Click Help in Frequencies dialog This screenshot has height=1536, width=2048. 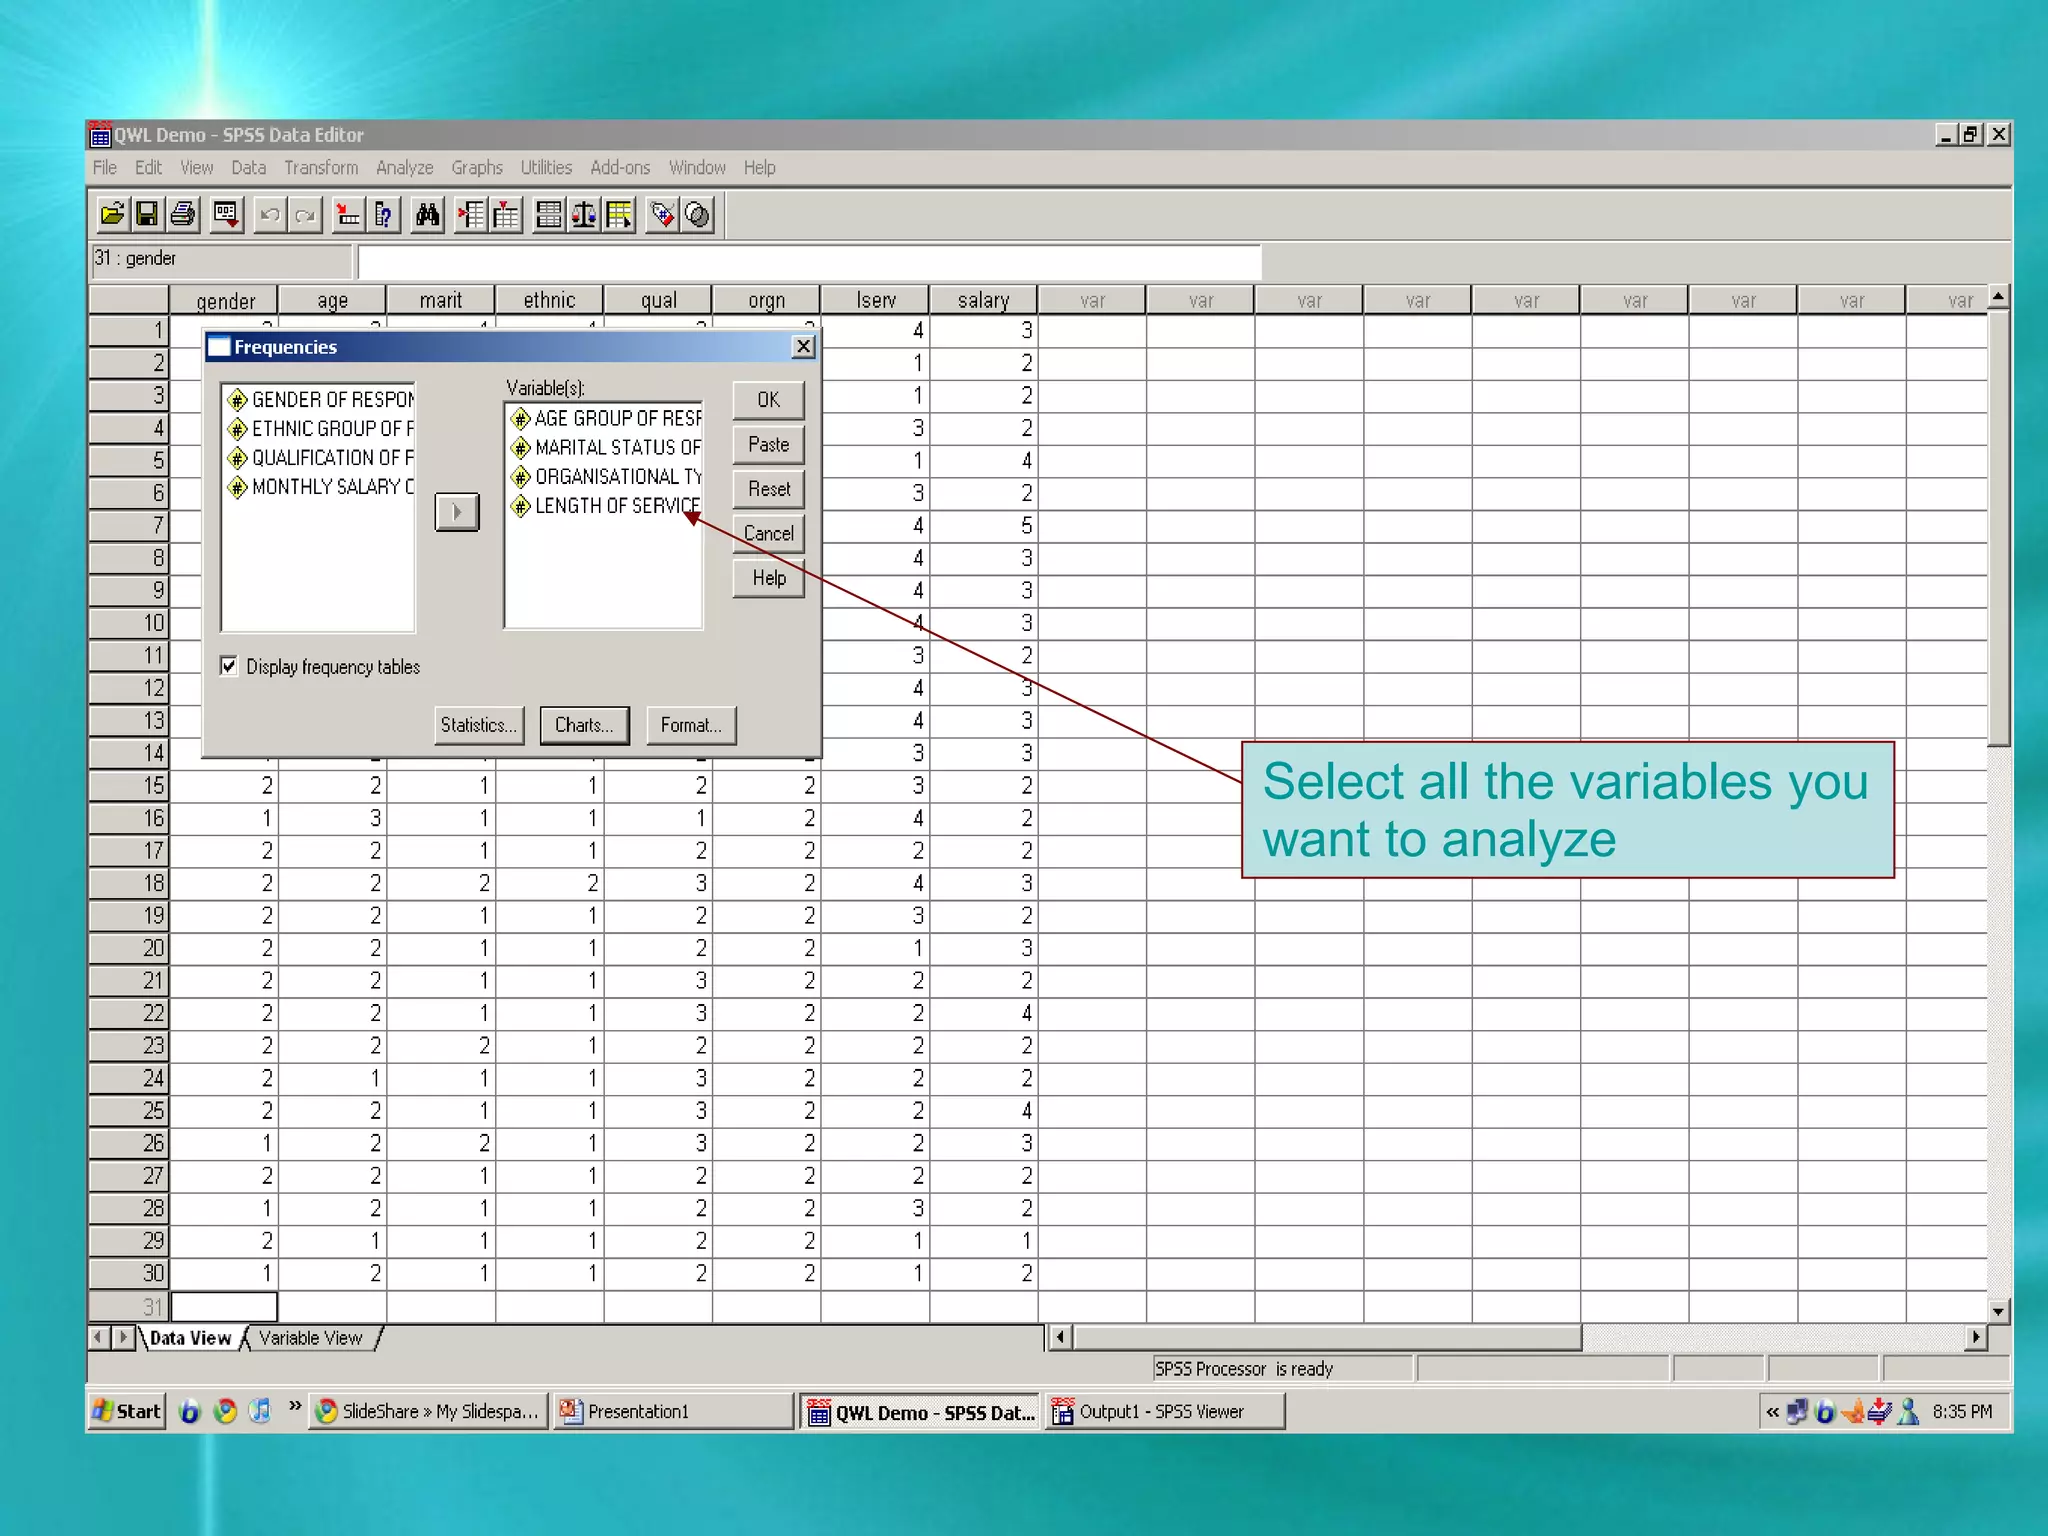768,578
